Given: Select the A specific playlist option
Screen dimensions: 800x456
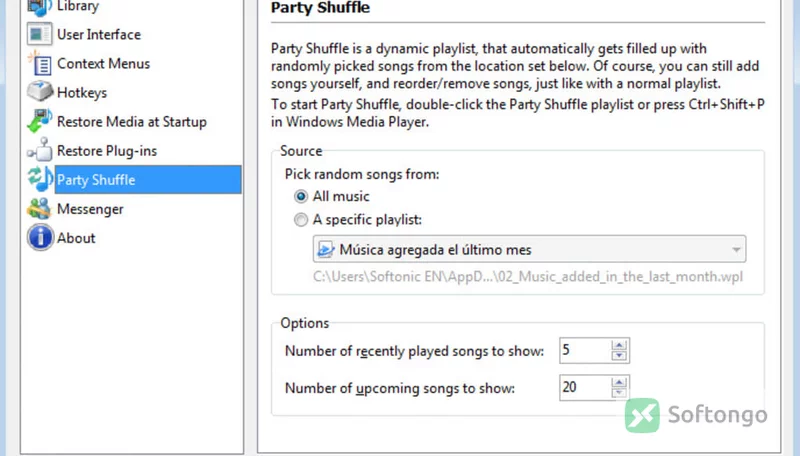Looking at the screenshot, I should tap(301, 219).
